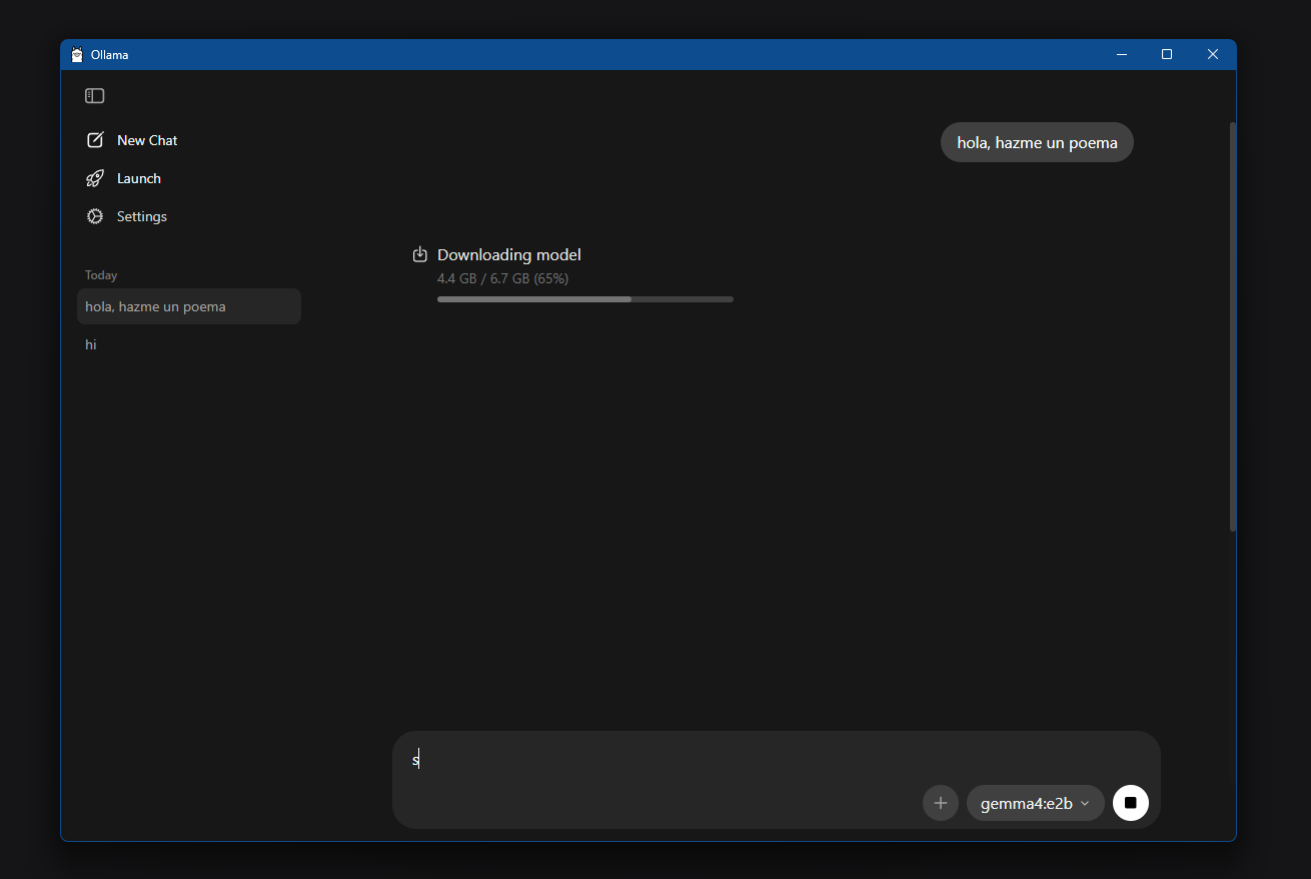Collapse the sidebar panel icon
The height and width of the screenshot is (879, 1311).
click(x=94, y=95)
